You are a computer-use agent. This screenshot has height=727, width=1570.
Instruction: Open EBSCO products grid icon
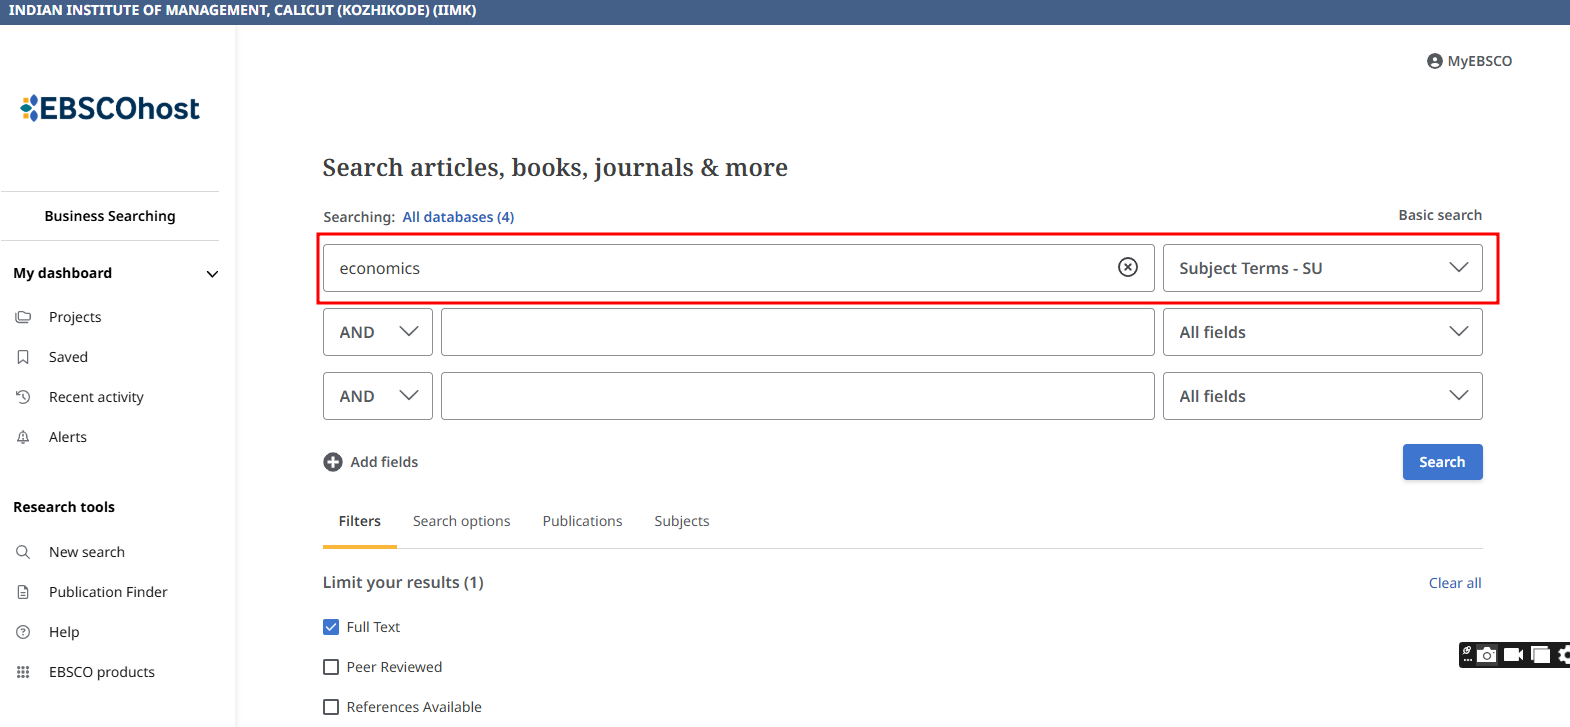click(x=23, y=672)
